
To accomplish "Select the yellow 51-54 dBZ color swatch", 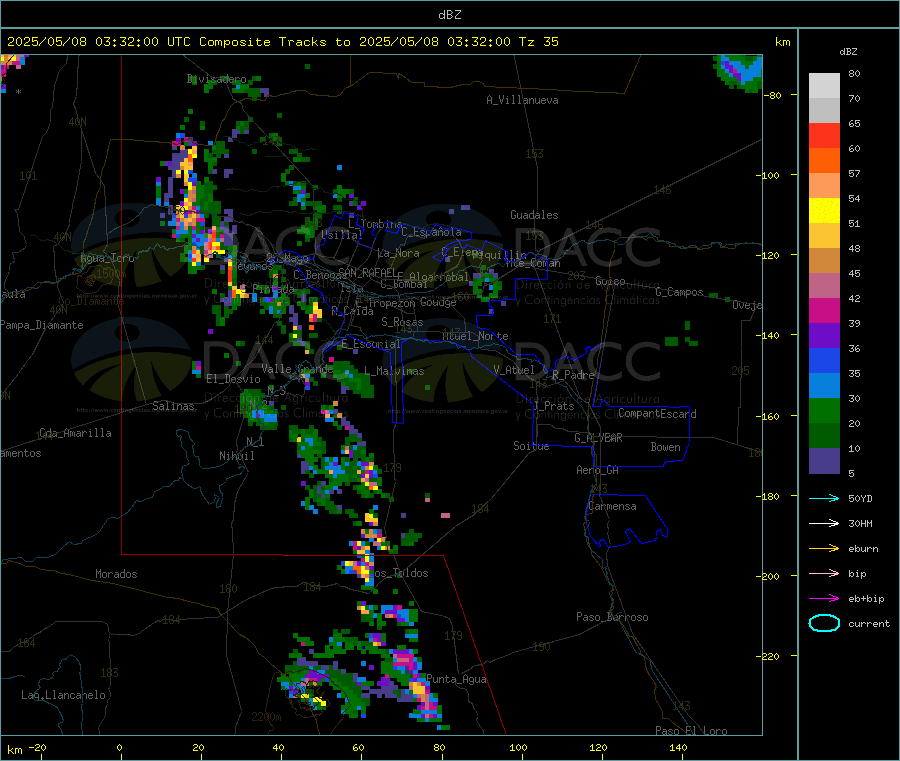I will 824,211.
